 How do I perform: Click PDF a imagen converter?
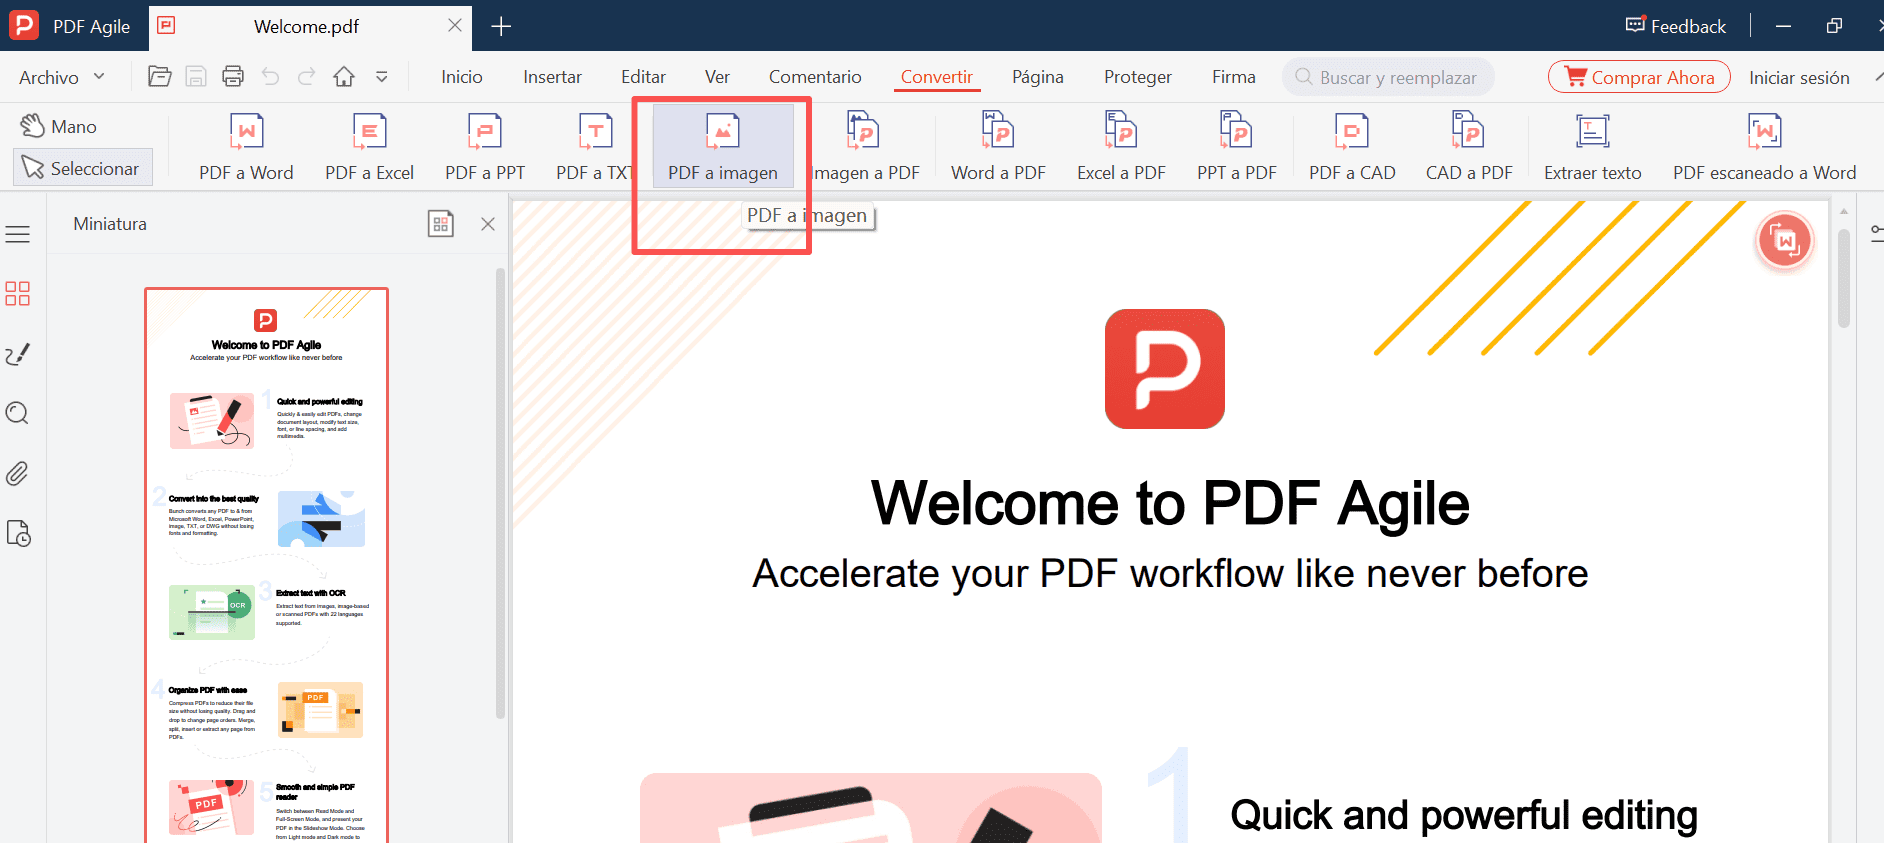723,147
